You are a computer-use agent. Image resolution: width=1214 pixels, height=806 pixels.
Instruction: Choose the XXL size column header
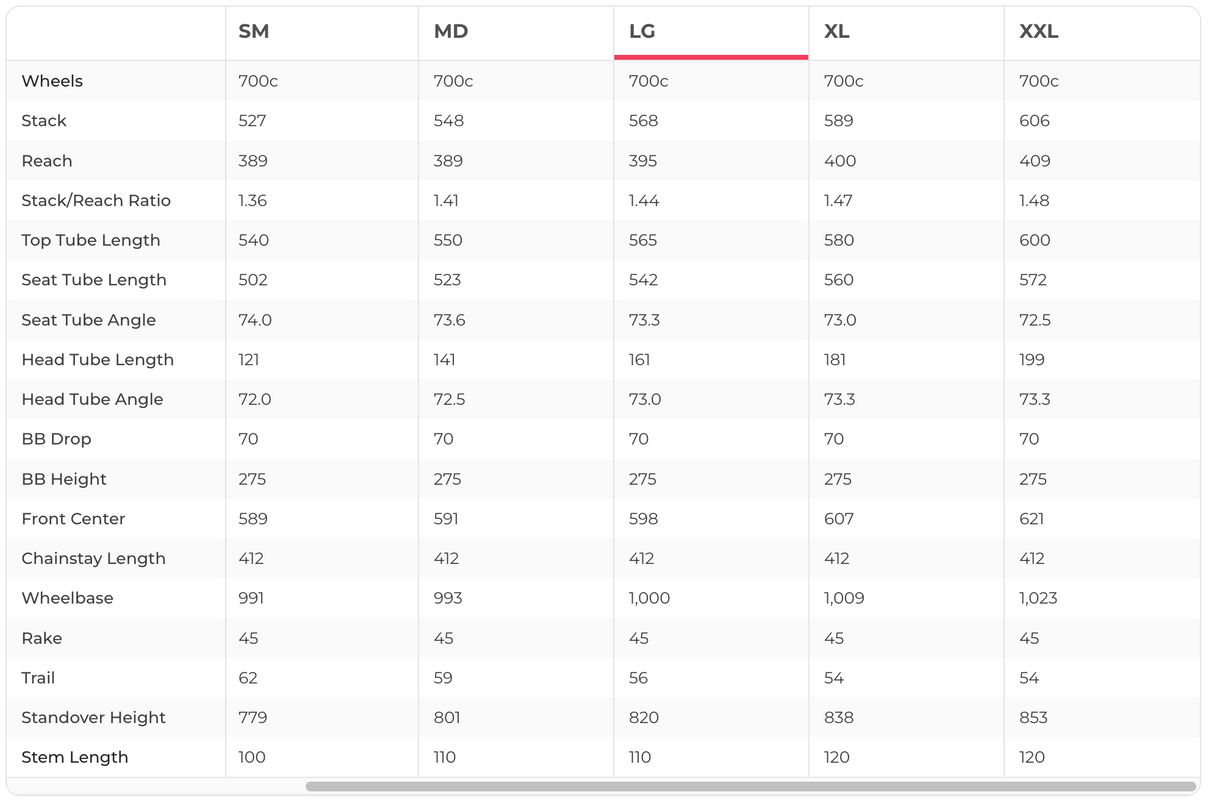pos(1038,32)
